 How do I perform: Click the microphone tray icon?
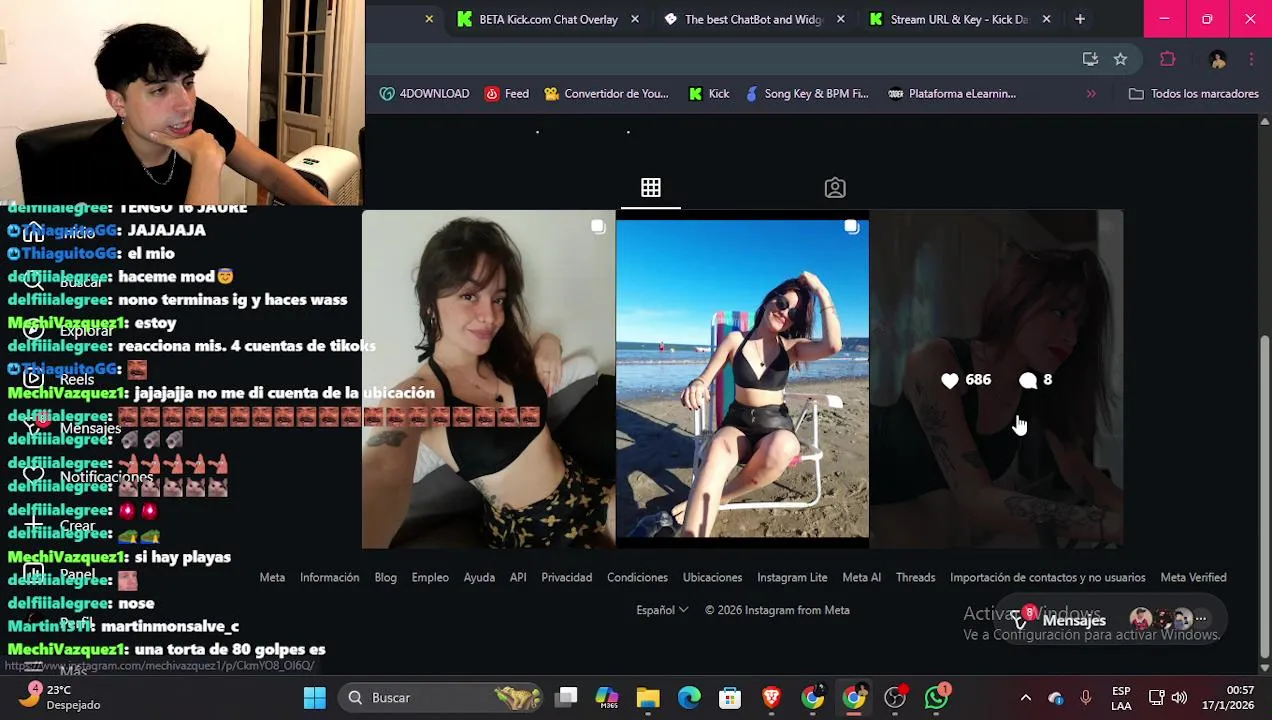[1086, 698]
